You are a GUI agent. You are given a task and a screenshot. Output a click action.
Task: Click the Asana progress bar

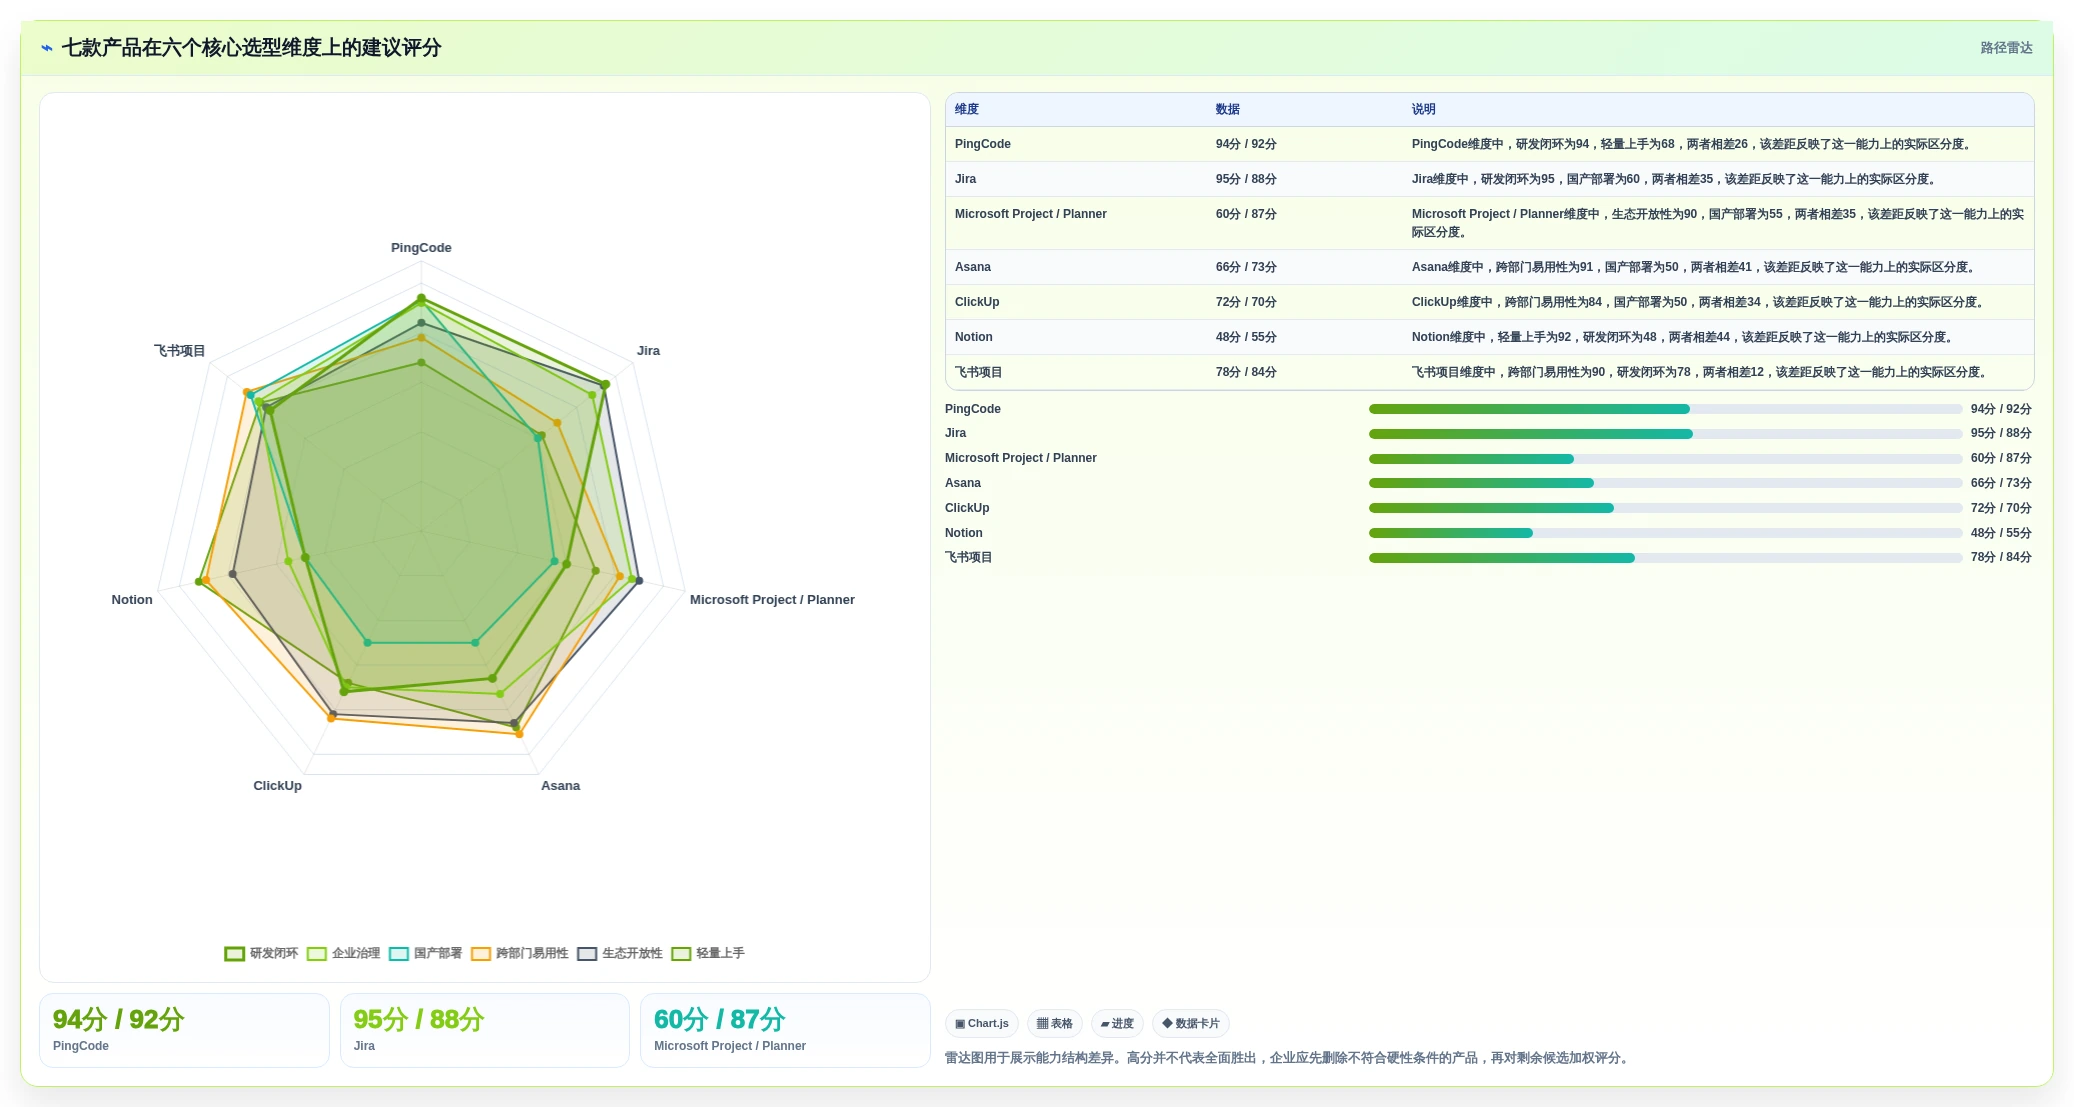click(x=1665, y=483)
